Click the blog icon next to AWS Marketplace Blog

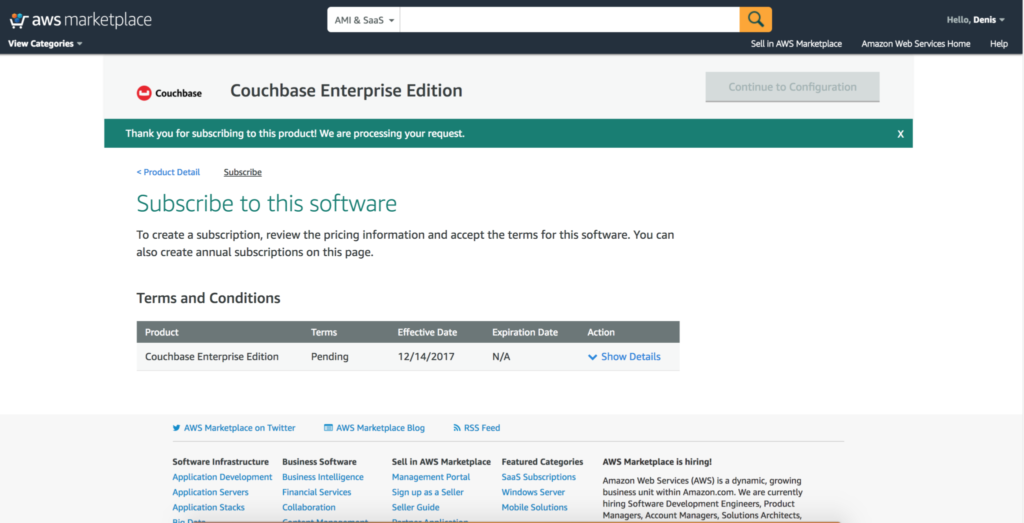coord(328,428)
